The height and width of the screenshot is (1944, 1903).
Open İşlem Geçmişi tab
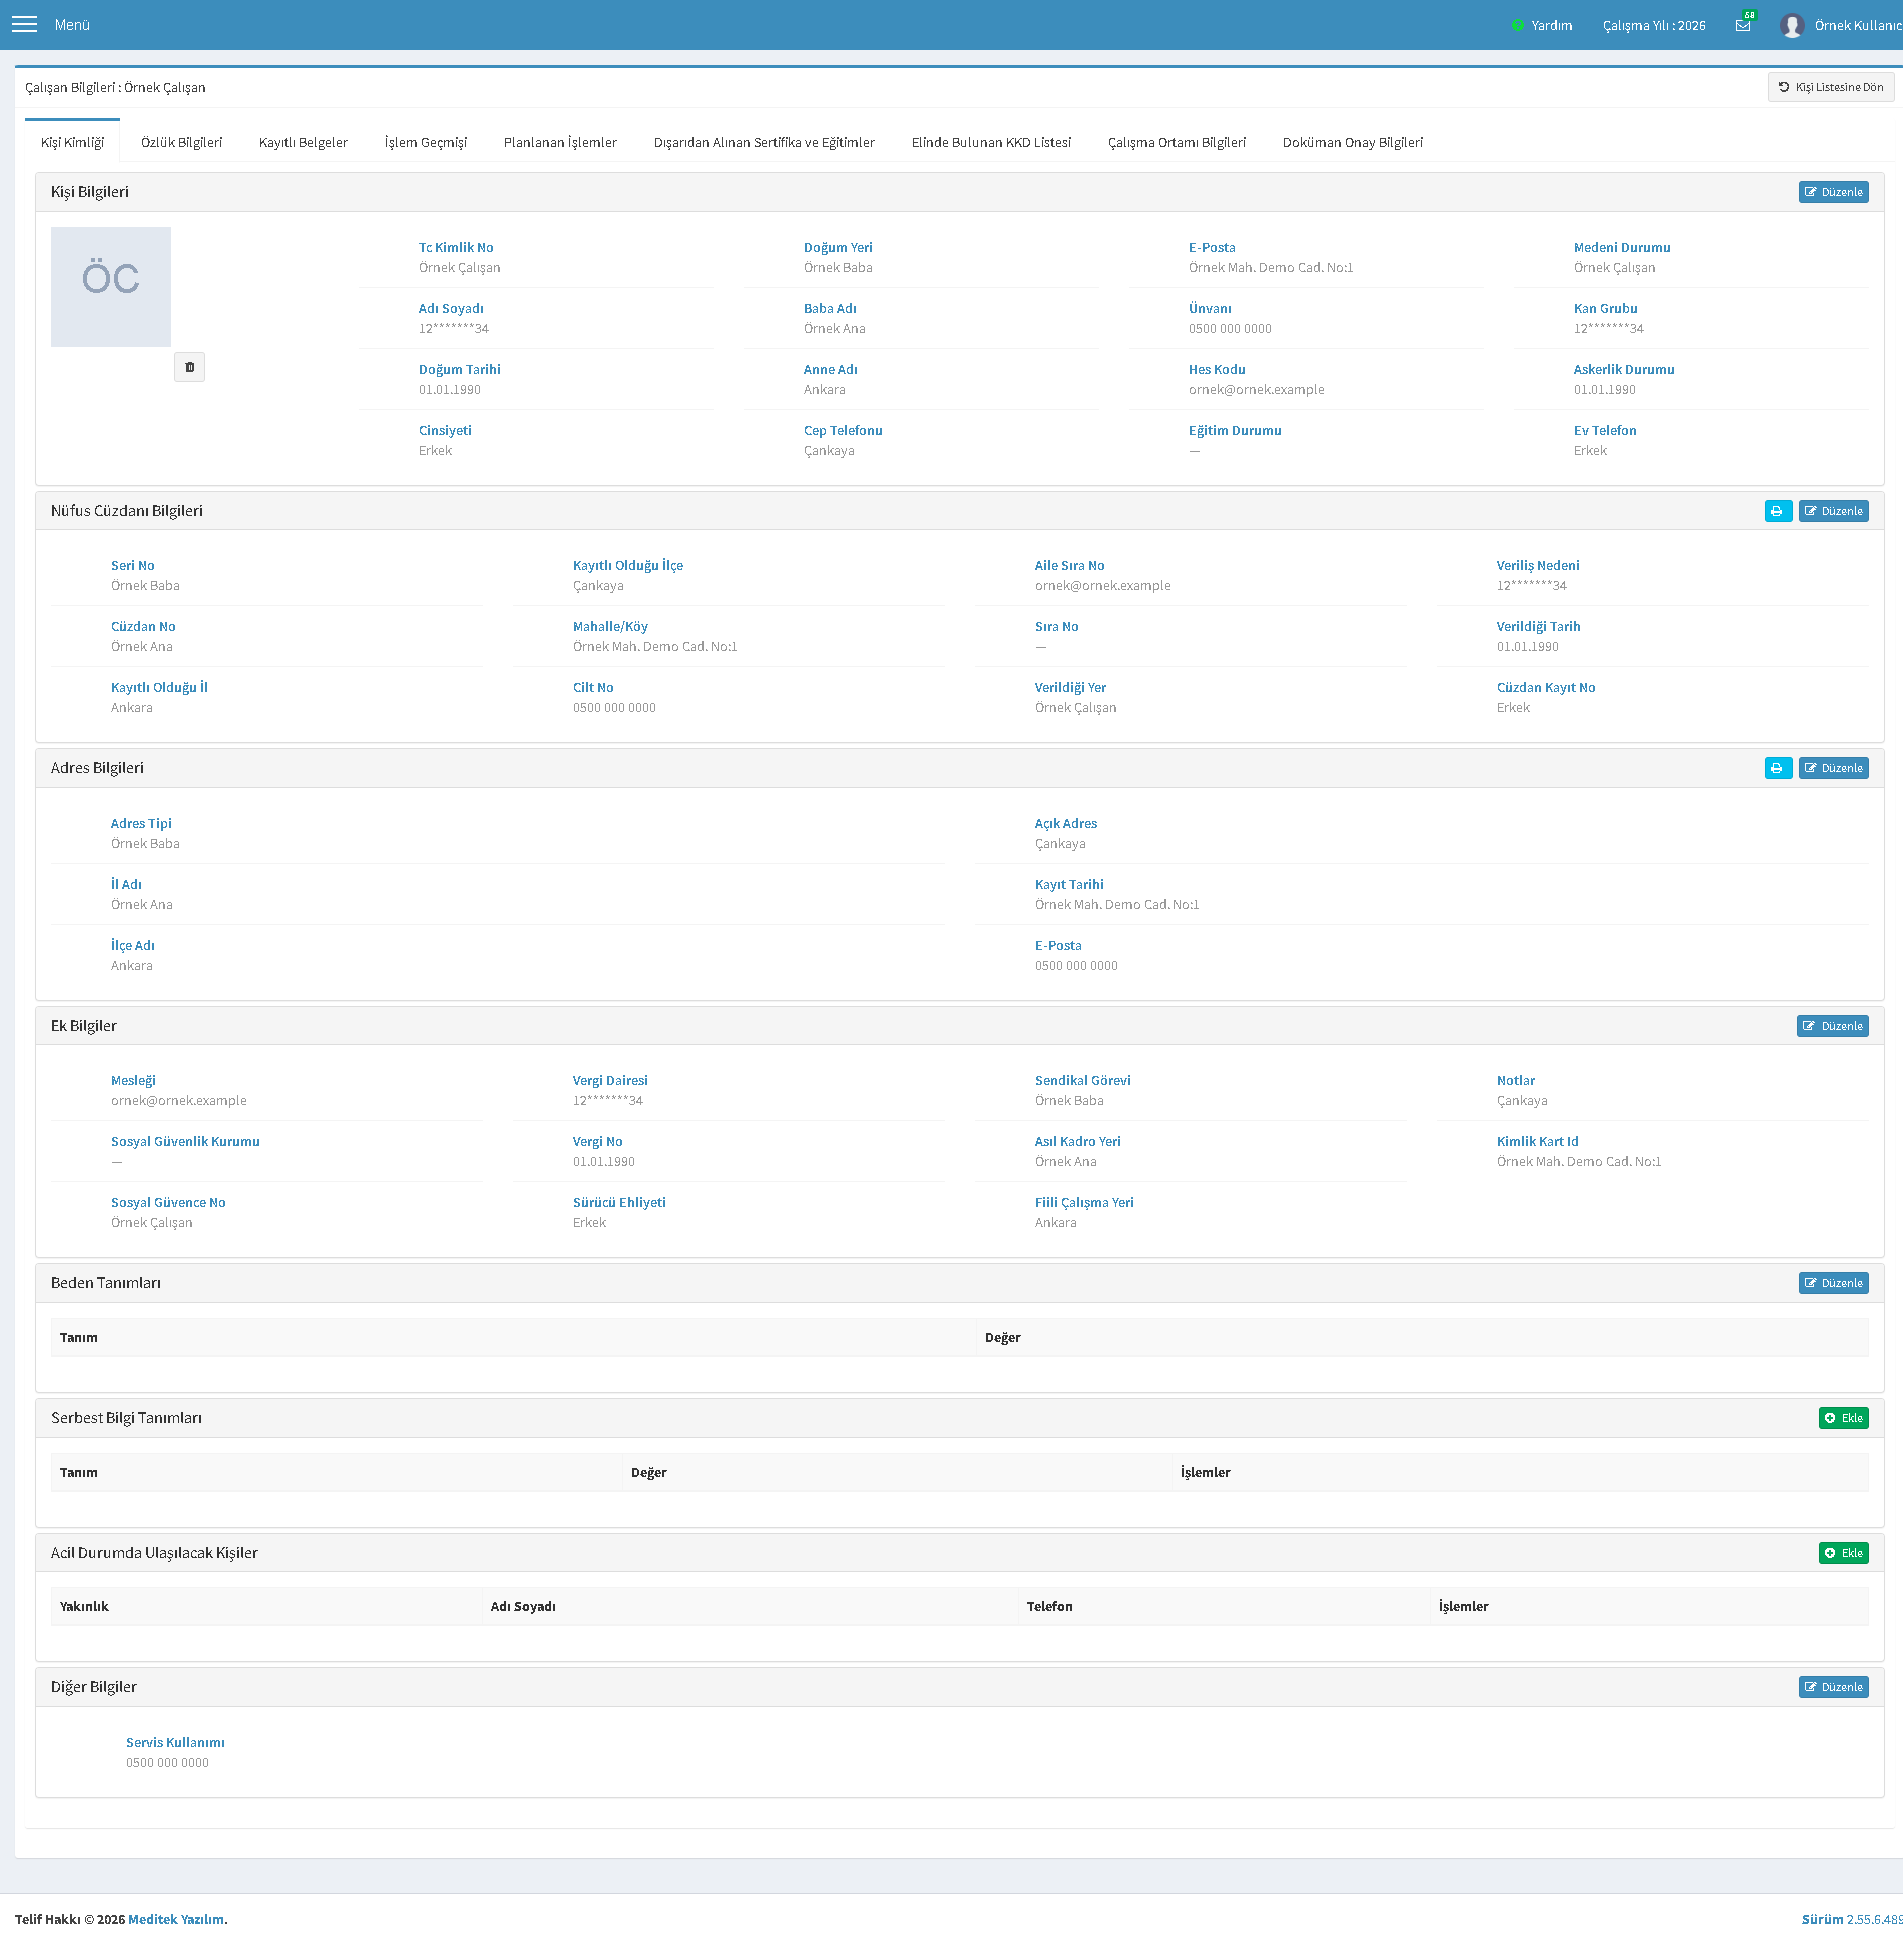tap(426, 142)
